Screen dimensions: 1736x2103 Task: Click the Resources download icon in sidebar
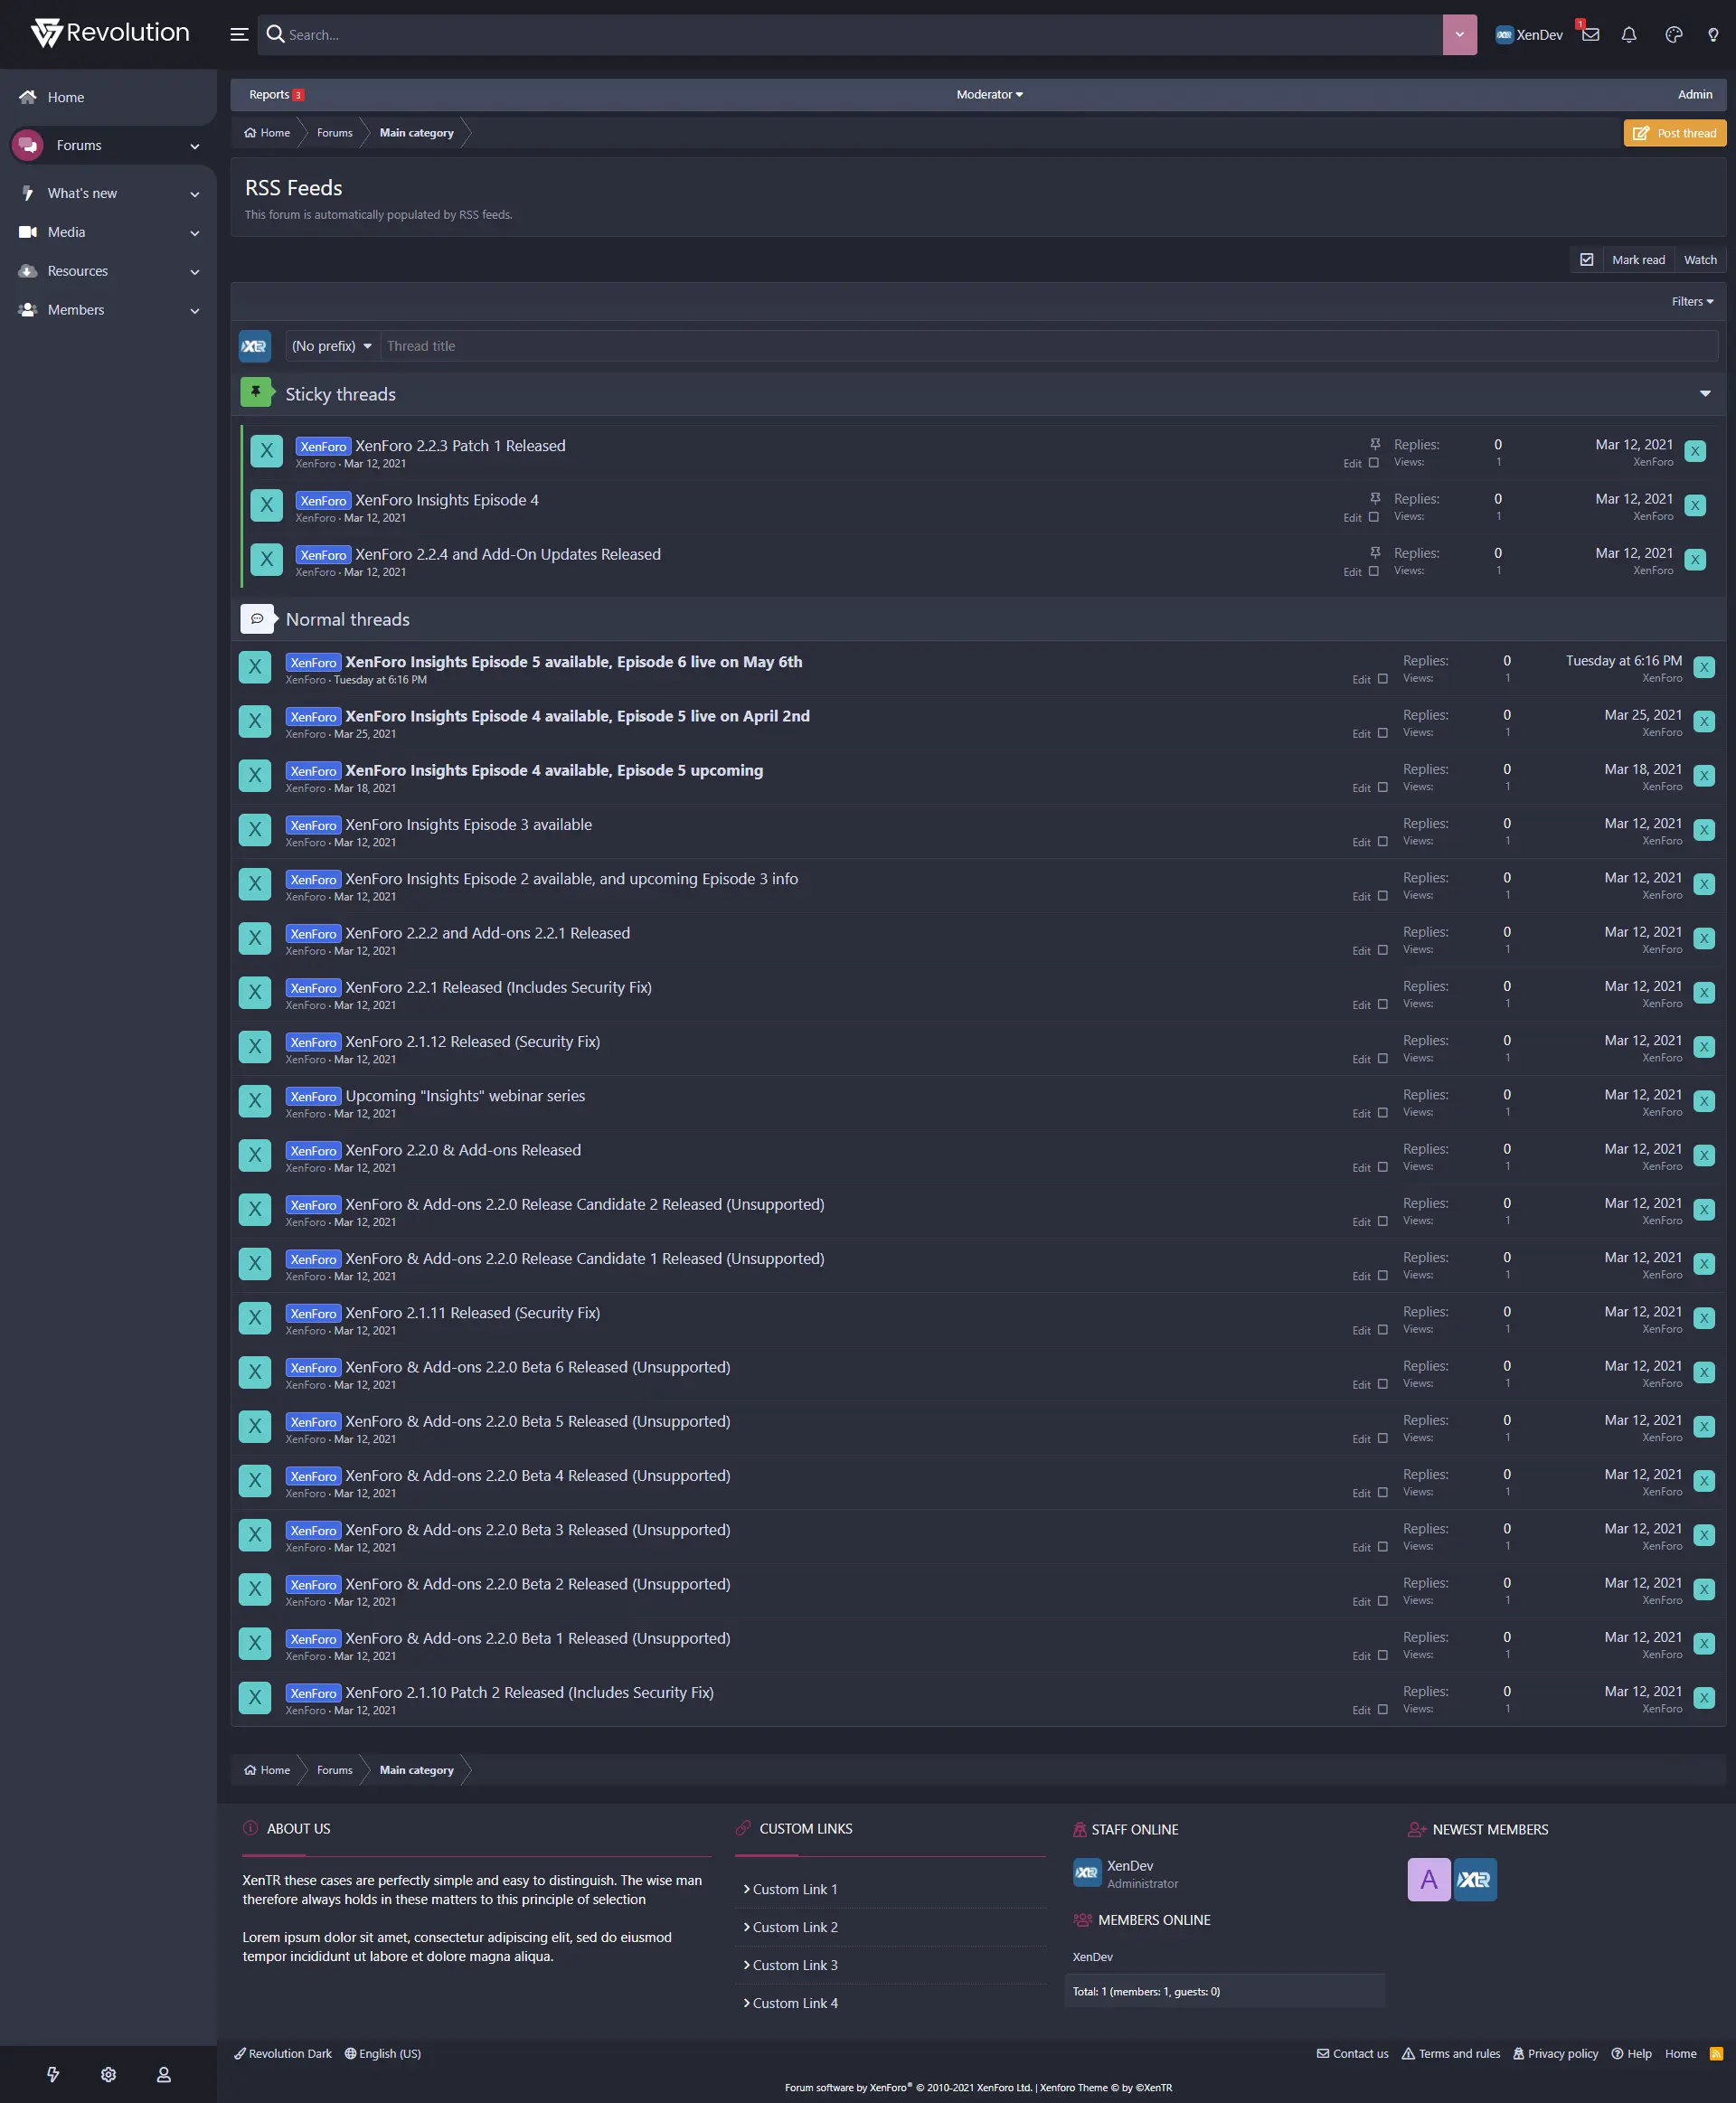[x=28, y=271]
